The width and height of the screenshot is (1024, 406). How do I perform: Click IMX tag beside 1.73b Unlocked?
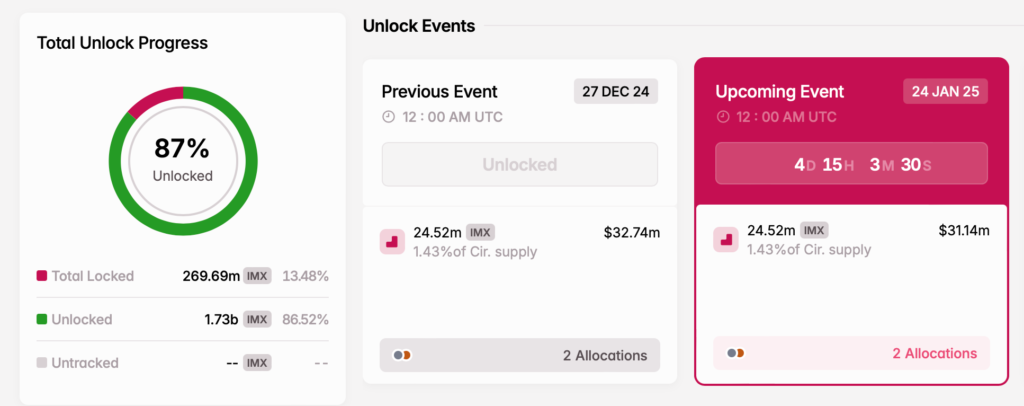pyautogui.click(x=257, y=320)
